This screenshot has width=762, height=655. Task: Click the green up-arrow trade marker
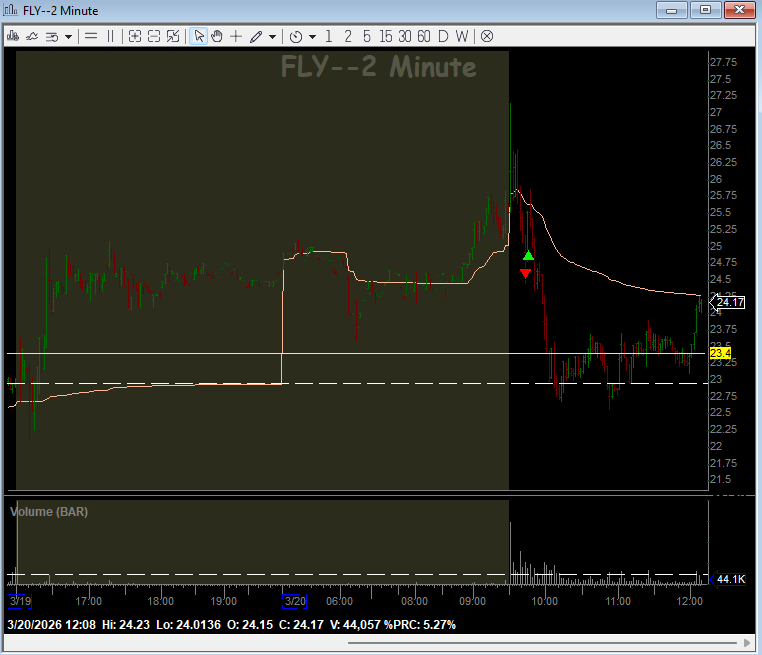pyautogui.click(x=528, y=256)
